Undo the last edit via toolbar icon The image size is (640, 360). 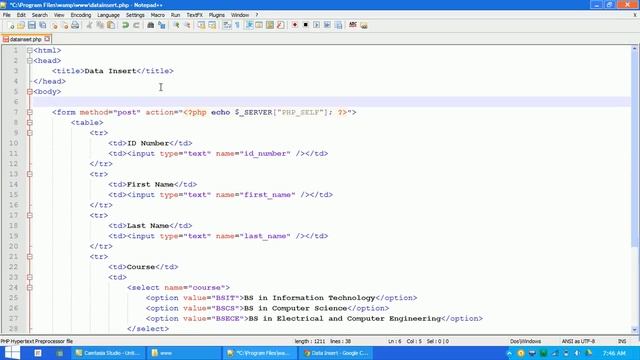click(x=125, y=25)
